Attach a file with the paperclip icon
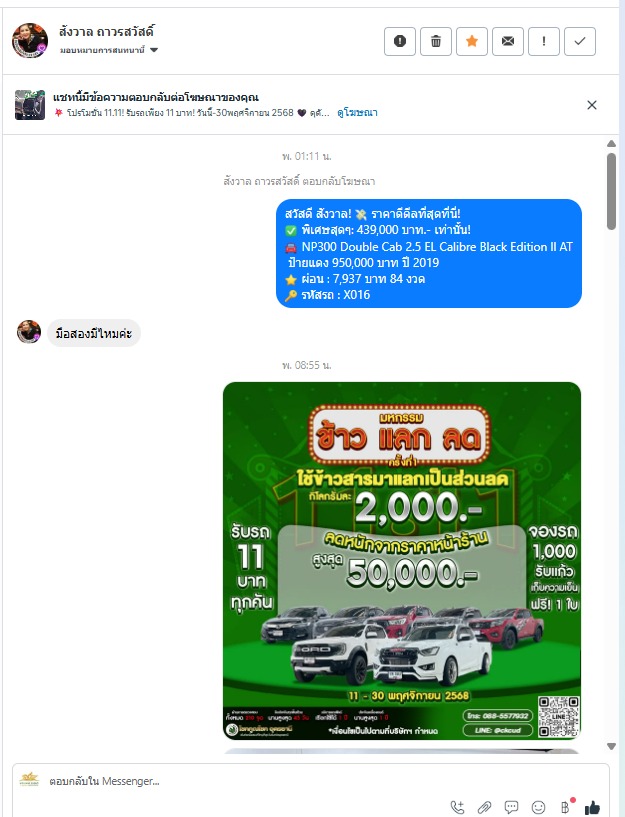 click(x=484, y=807)
